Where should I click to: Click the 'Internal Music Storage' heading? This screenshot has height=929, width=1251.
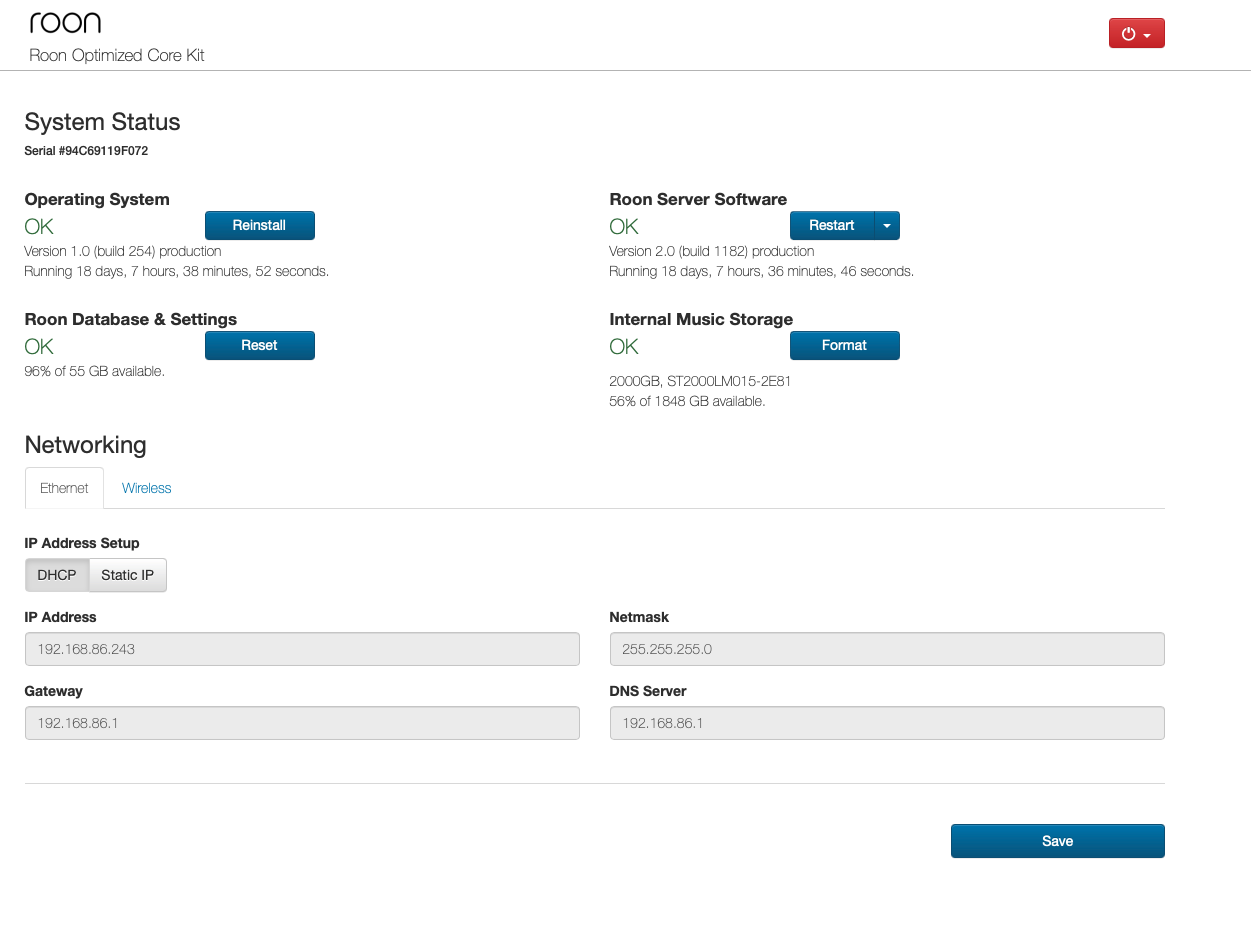(701, 319)
